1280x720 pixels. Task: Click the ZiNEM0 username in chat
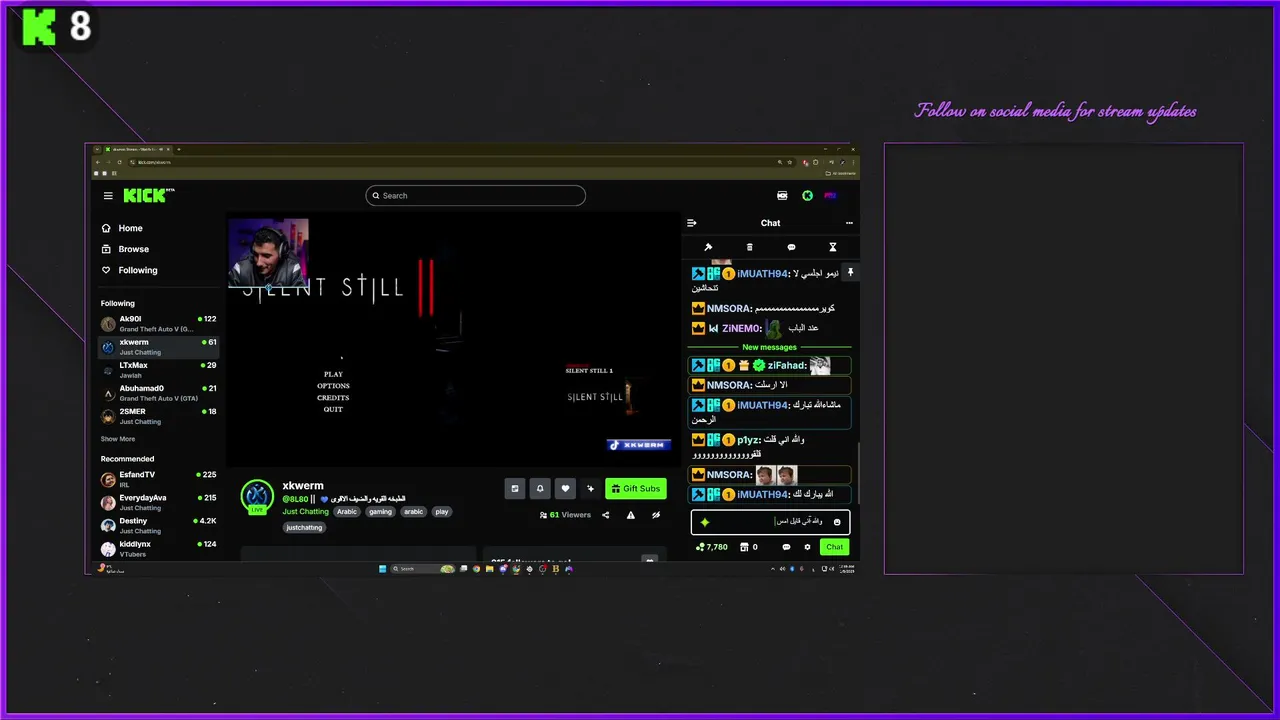741,328
